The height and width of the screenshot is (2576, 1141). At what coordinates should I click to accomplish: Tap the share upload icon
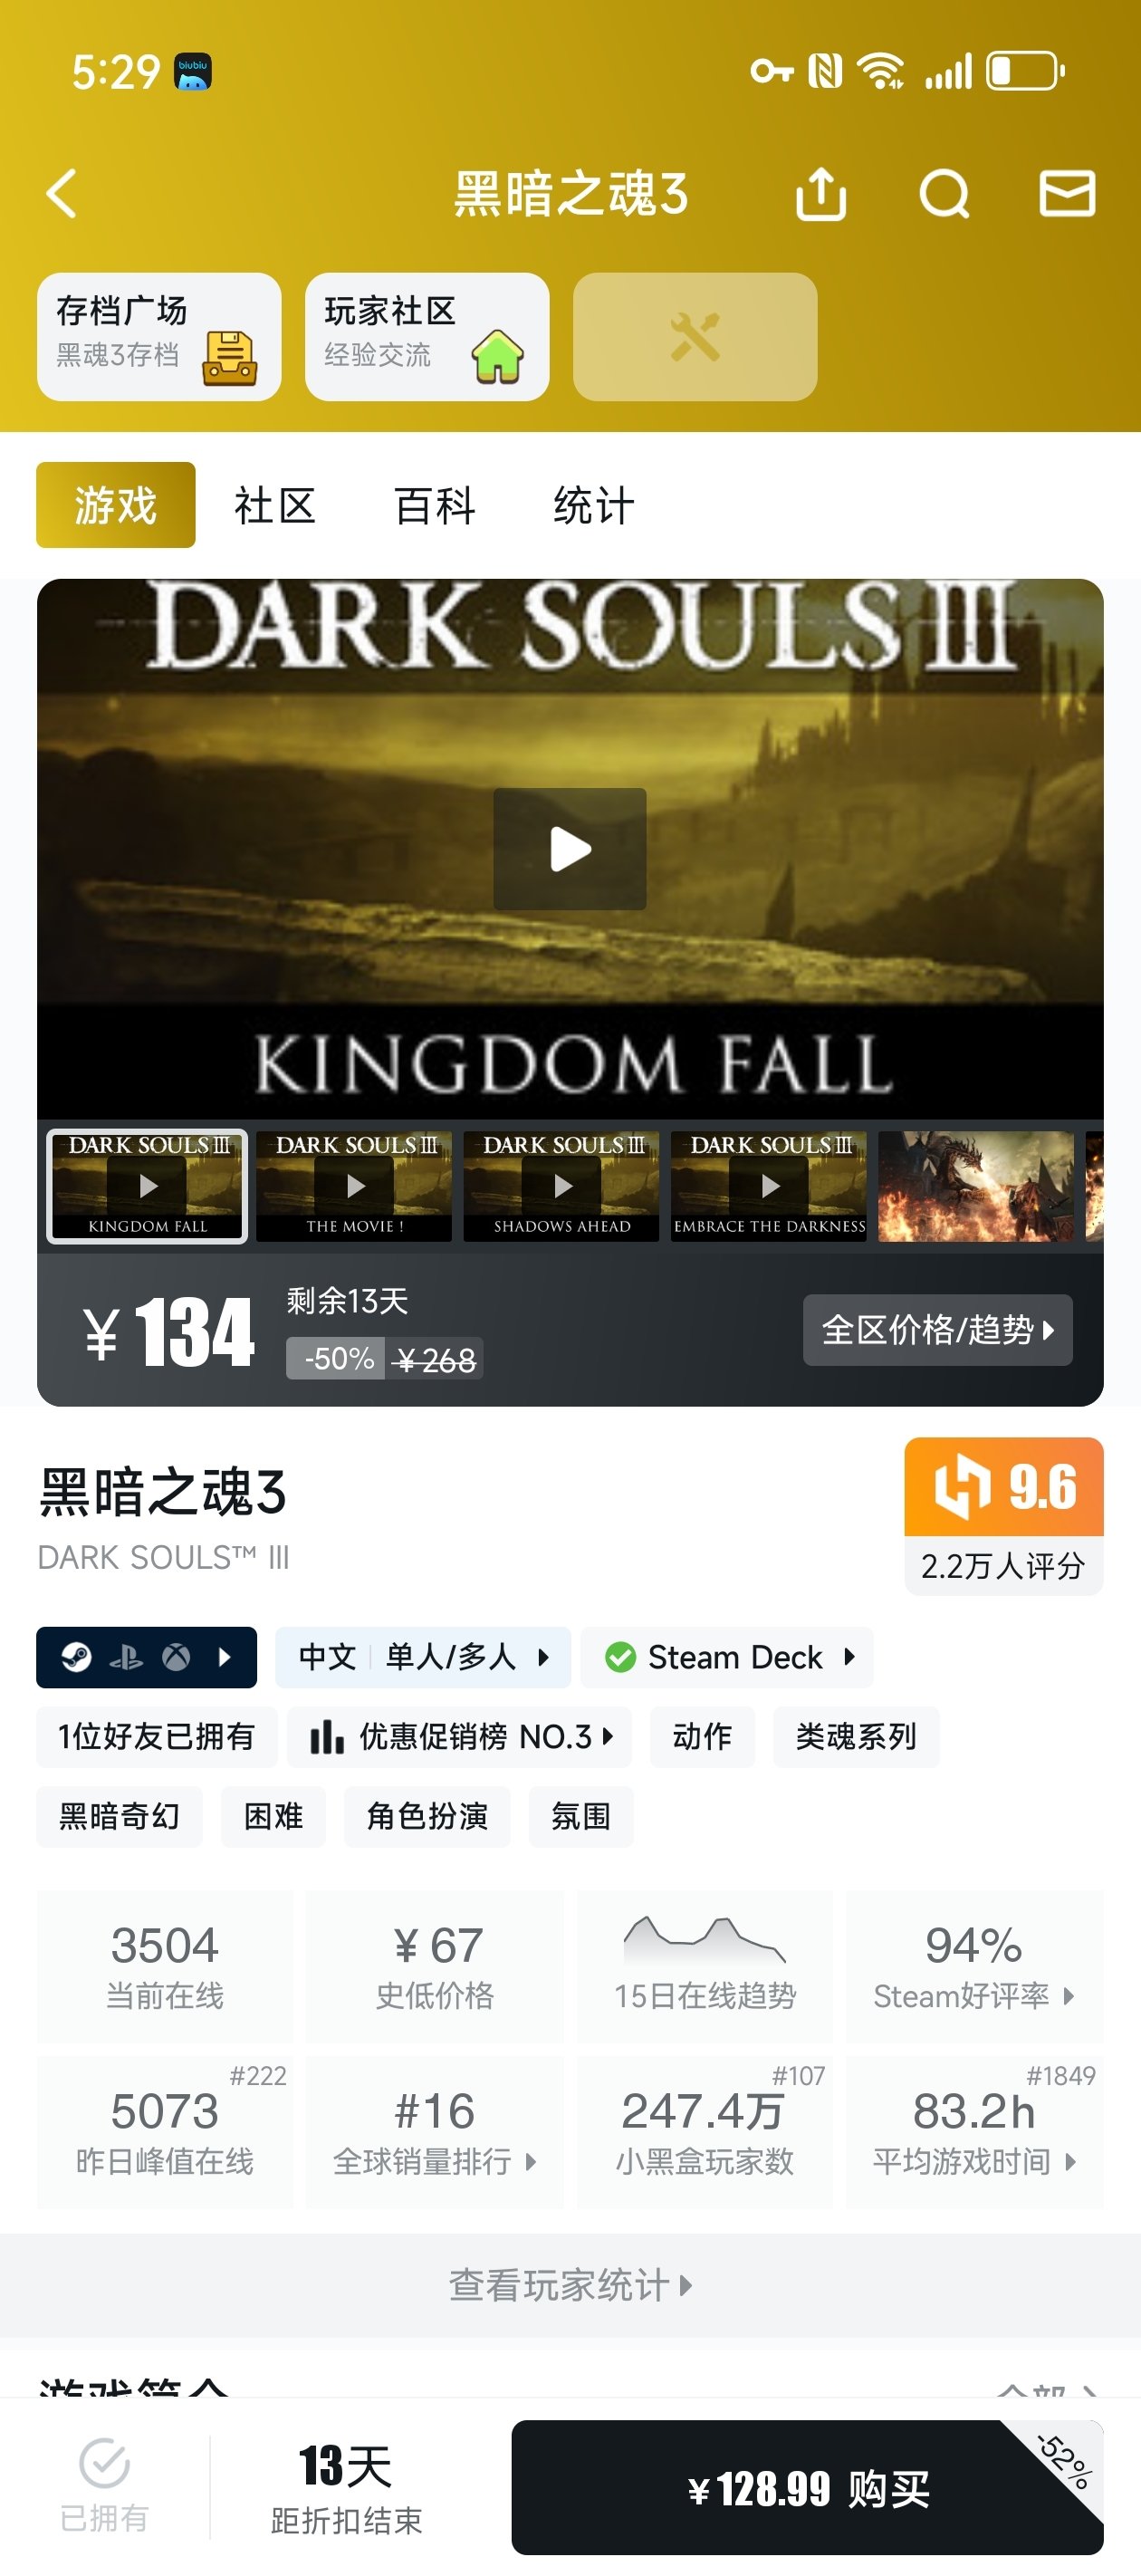[x=821, y=192]
